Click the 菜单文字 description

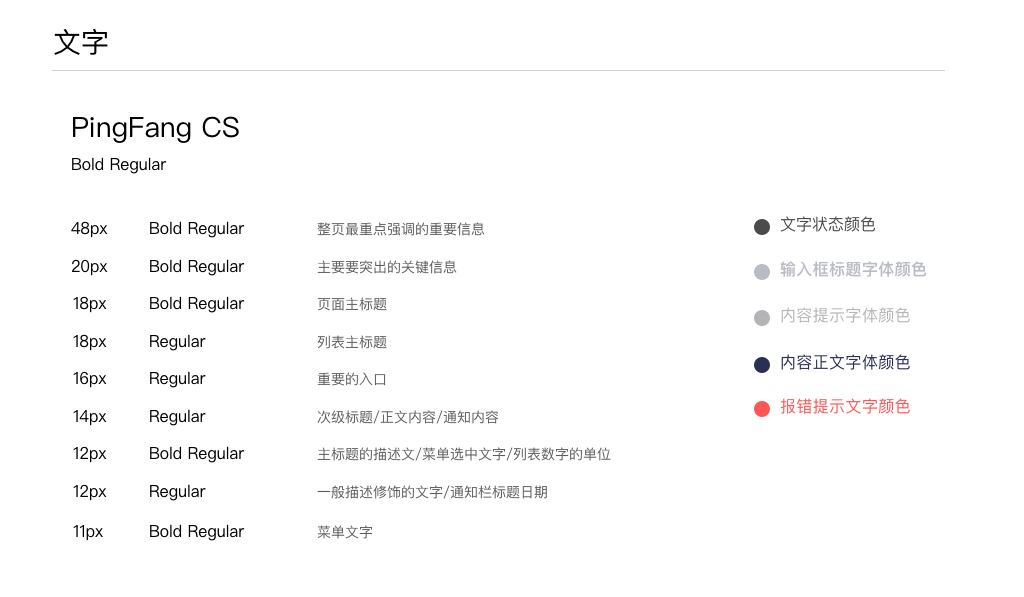point(345,532)
